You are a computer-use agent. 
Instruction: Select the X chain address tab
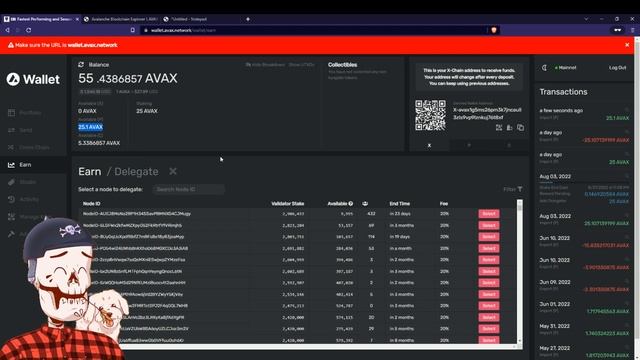[x=429, y=145]
